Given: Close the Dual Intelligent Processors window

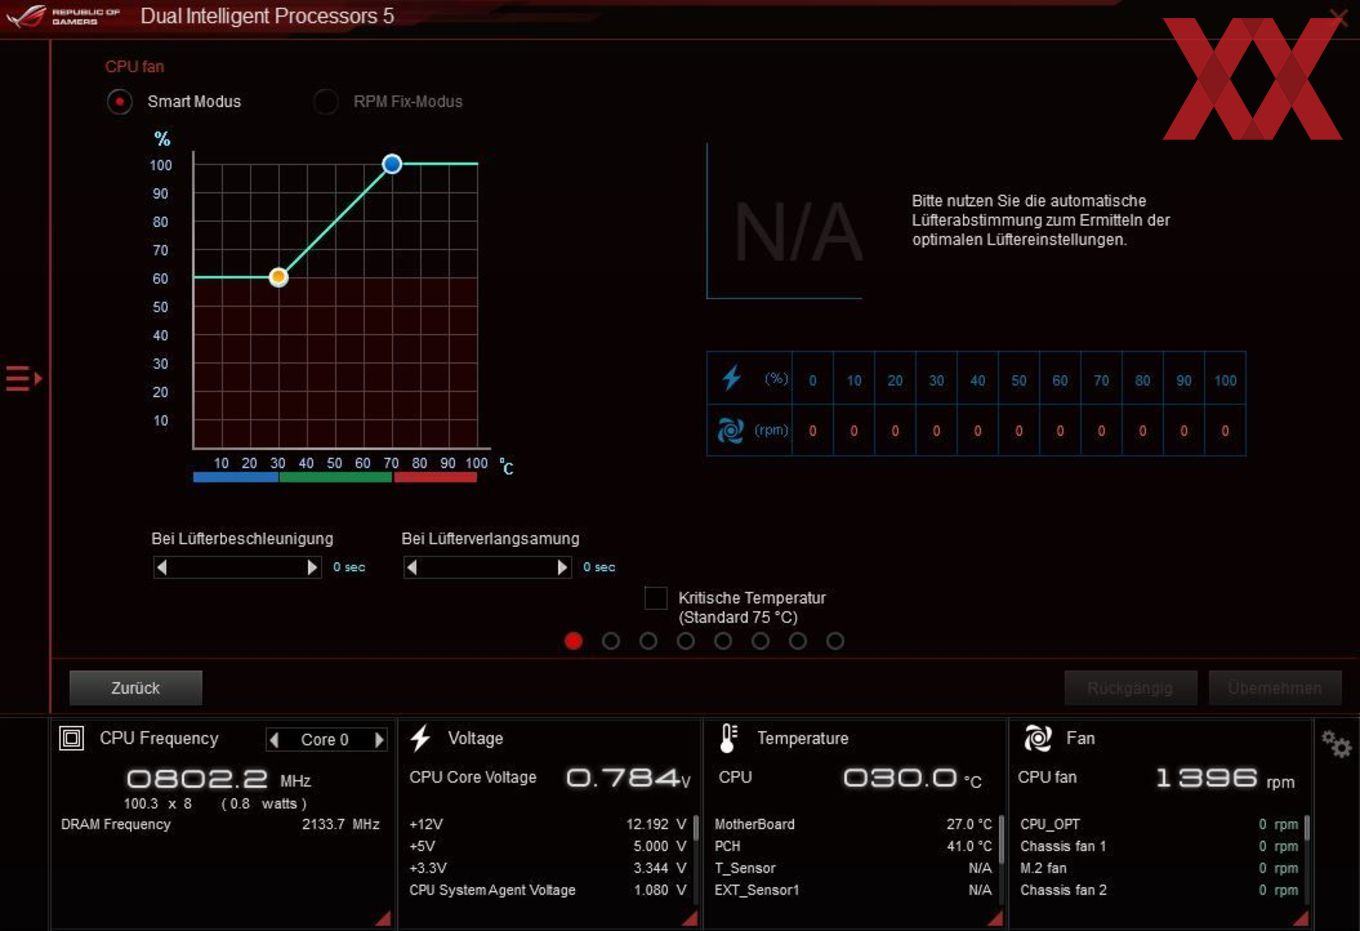Looking at the screenshot, I should [x=1338, y=16].
